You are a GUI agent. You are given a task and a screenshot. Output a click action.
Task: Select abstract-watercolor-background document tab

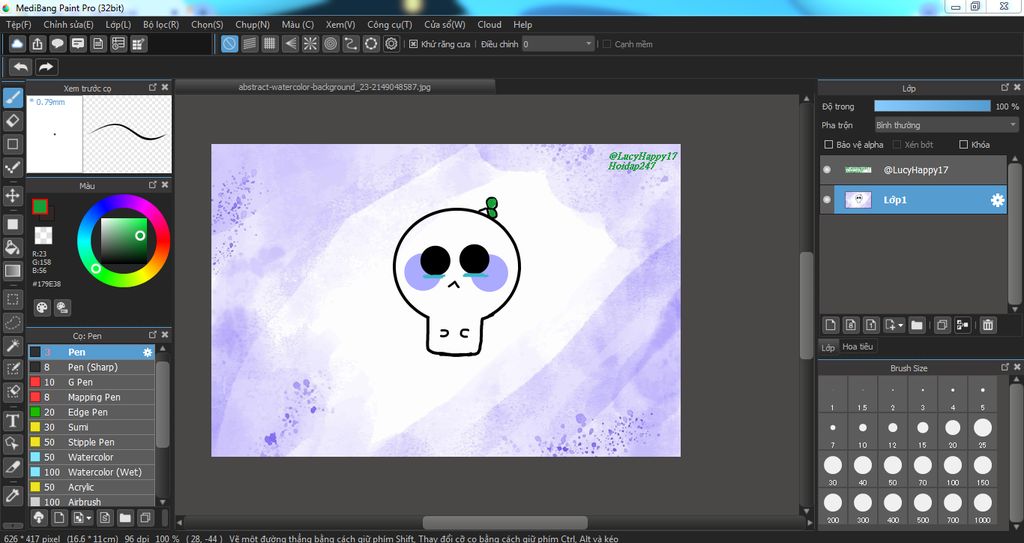(x=335, y=86)
